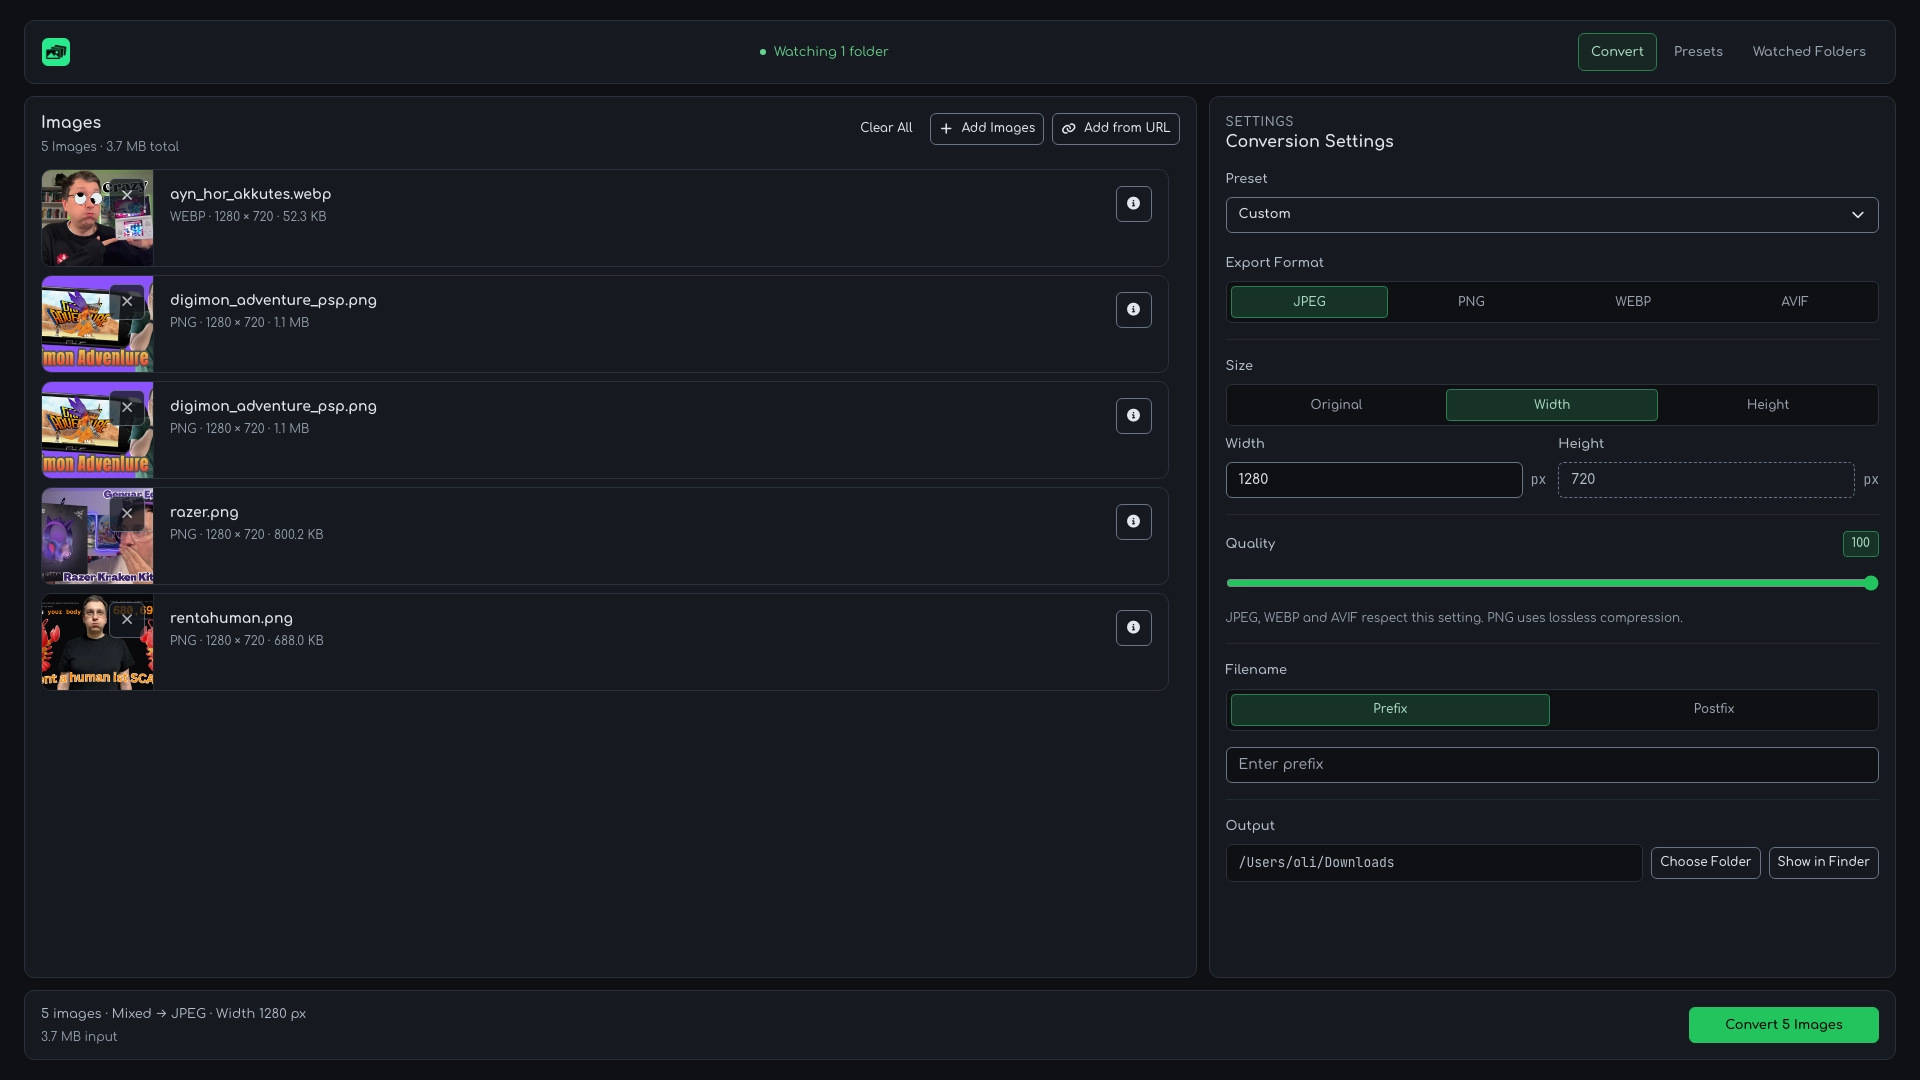The width and height of the screenshot is (1920, 1080).
Task: Click the rentahuman.png thumbnail
Action: coord(97,642)
